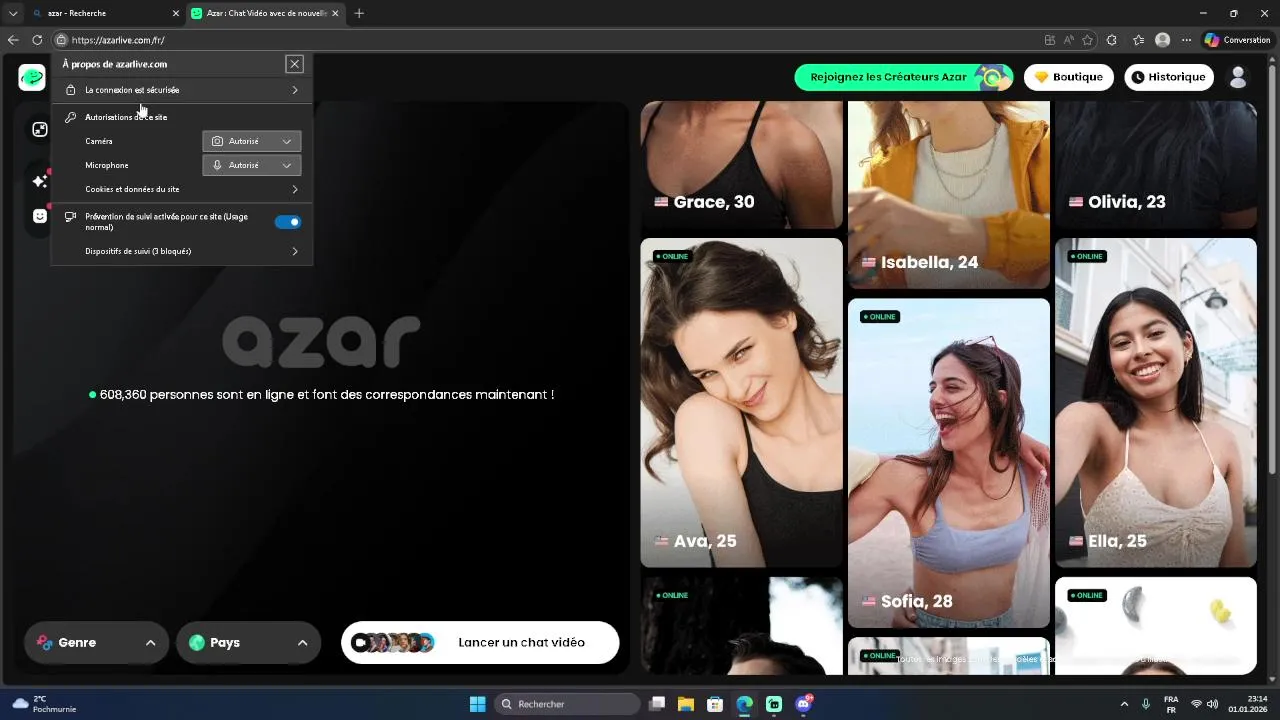The width and height of the screenshot is (1280, 720).
Task: Click Ava, 25 profile card
Action: 741,402
